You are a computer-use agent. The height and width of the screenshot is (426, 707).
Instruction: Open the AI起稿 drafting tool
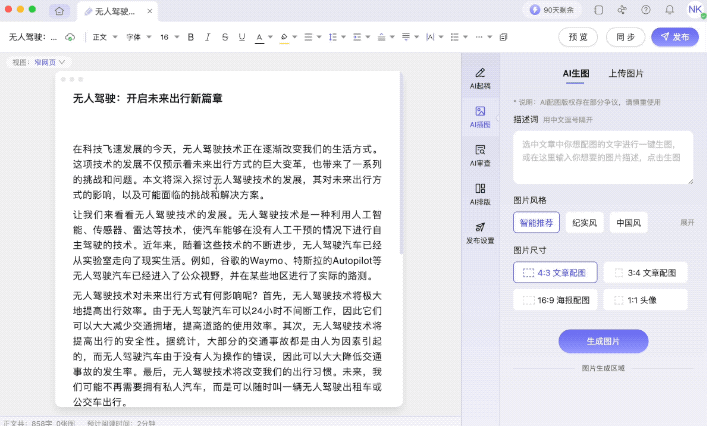(x=480, y=78)
